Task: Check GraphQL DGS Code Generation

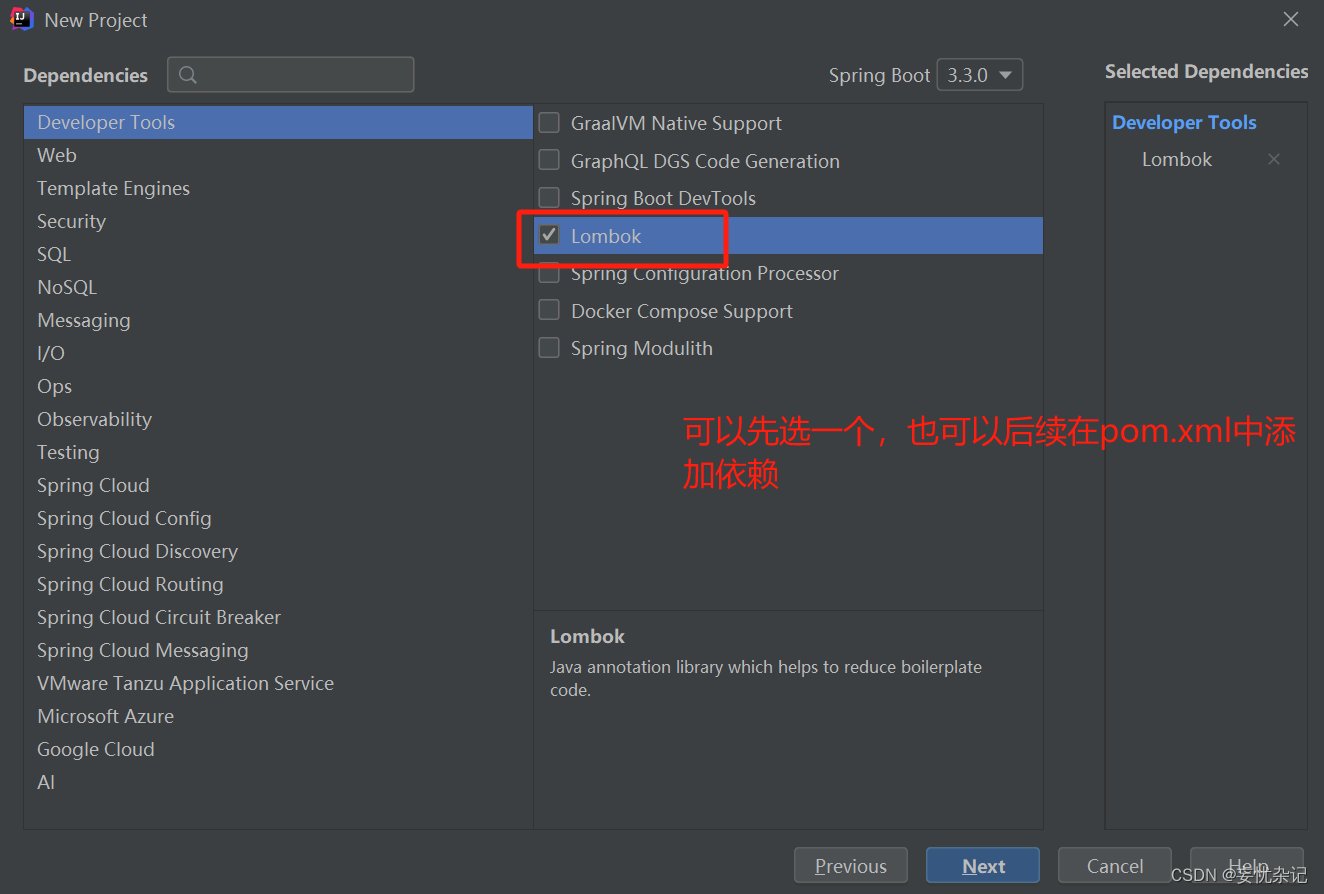Action: [x=549, y=160]
